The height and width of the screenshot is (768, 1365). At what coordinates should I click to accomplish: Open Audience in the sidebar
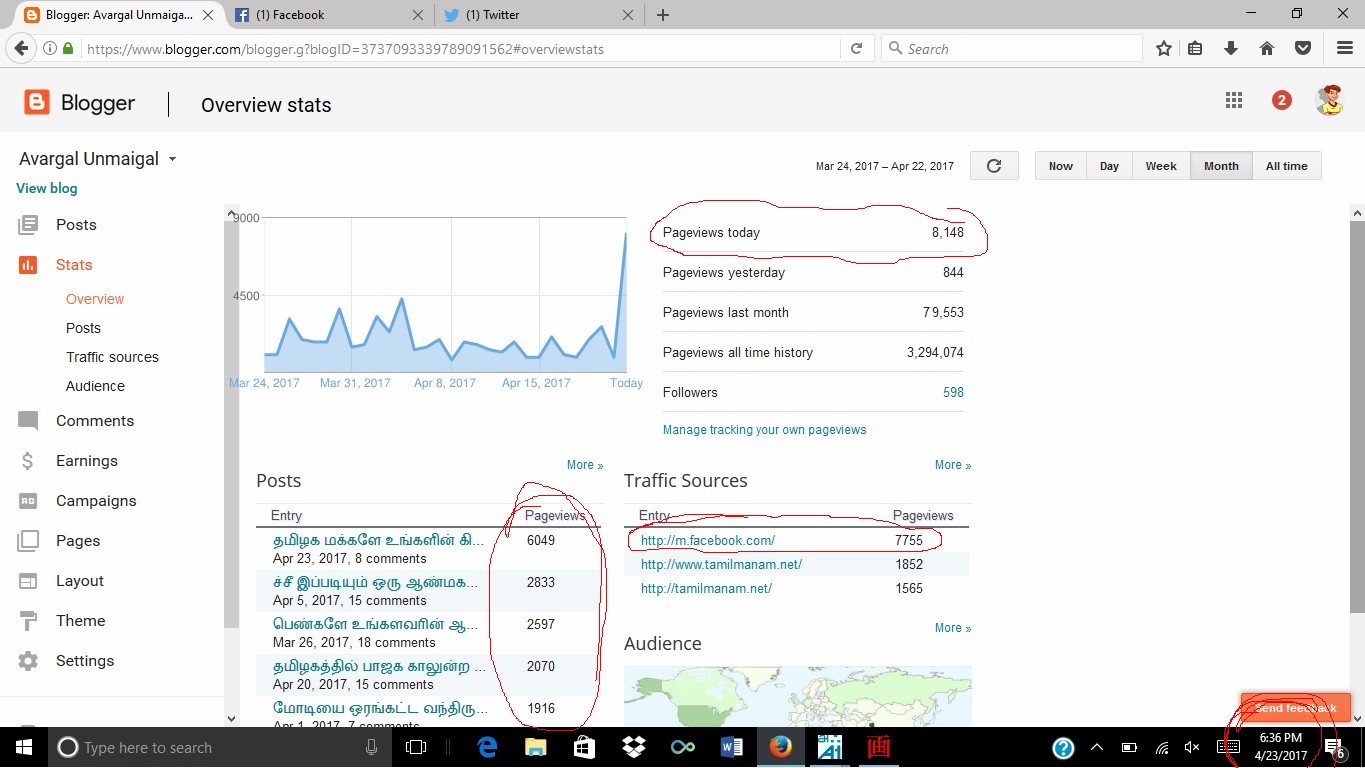(95, 386)
